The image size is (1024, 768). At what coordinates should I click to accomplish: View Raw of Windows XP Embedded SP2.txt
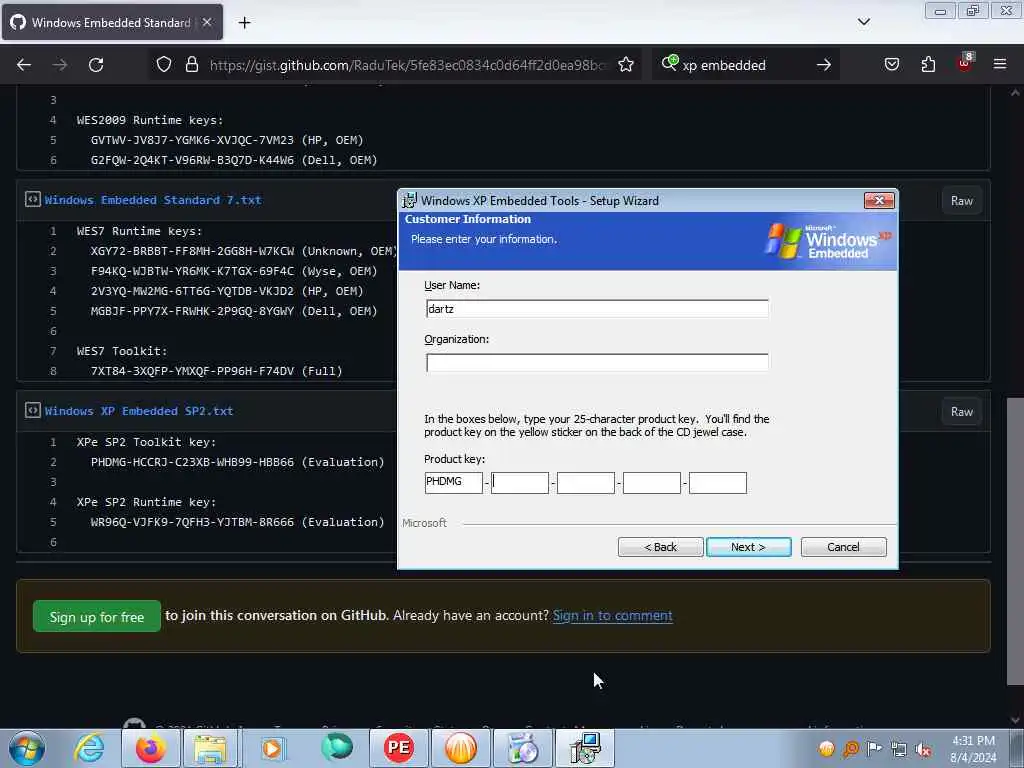point(961,411)
